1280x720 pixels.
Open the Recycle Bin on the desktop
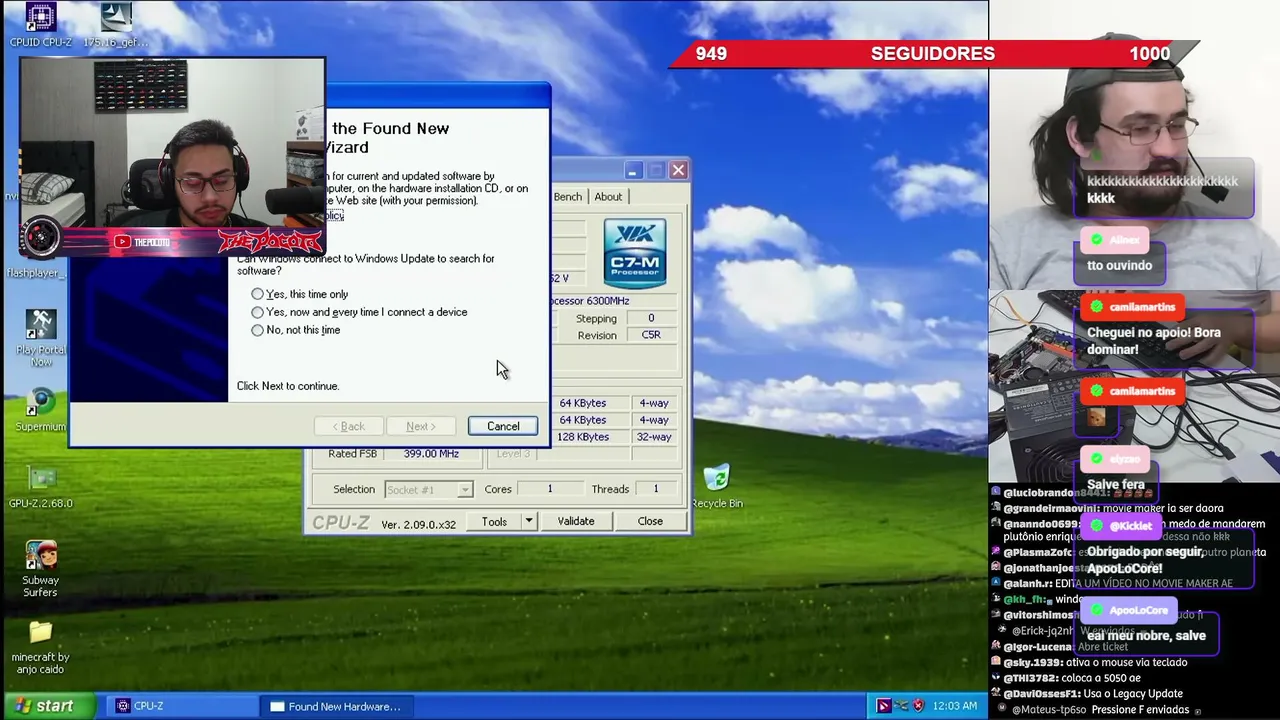coord(717,486)
